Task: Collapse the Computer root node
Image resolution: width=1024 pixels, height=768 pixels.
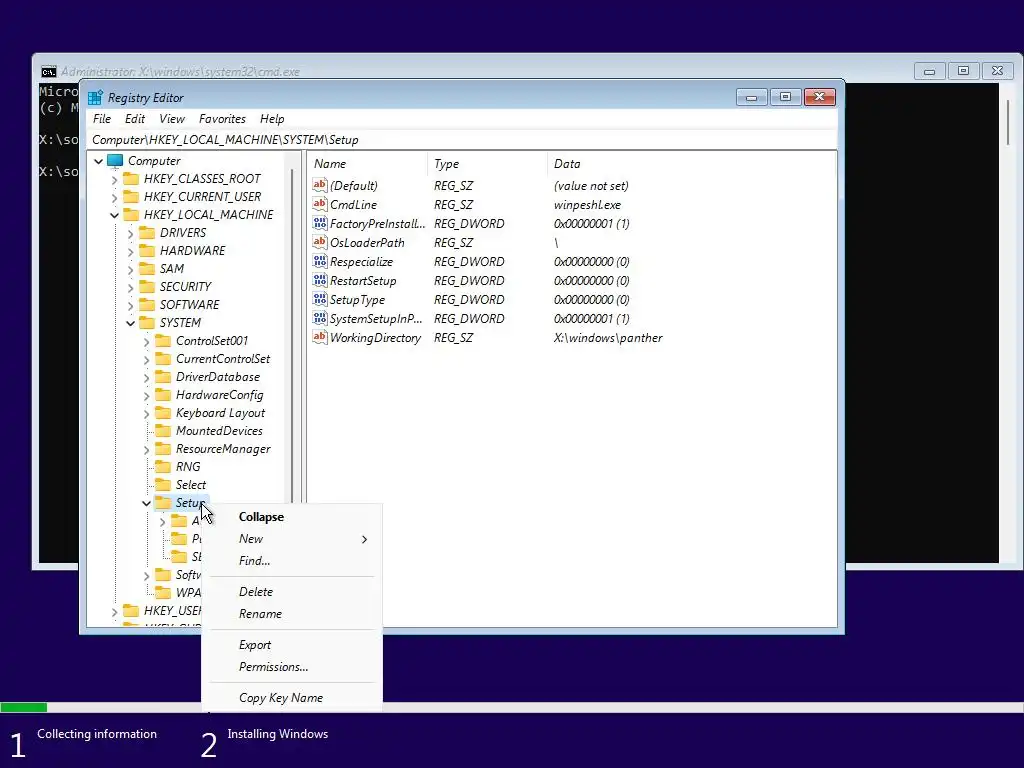Action: tap(99, 161)
